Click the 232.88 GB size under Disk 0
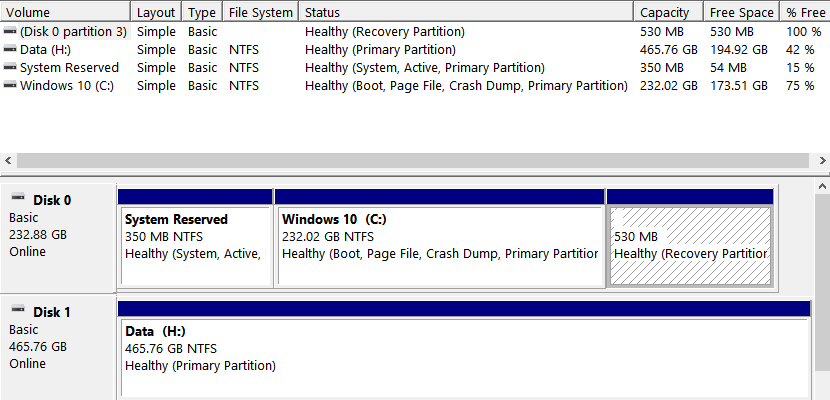This screenshot has height=400, width=830. [38, 234]
